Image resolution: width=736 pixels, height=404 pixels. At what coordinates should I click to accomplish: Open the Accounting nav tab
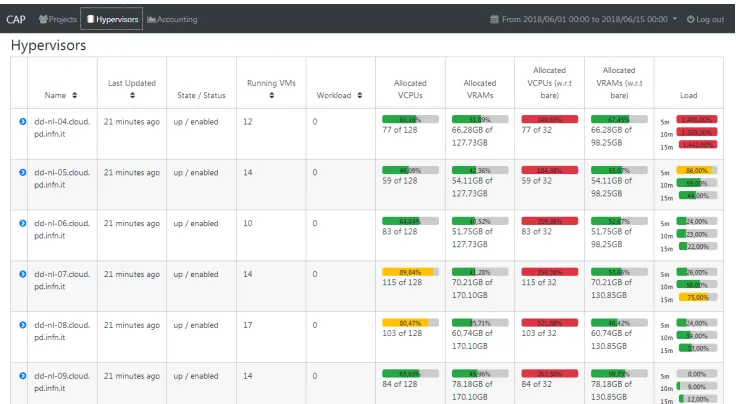pyautogui.click(x=172, y=19)
